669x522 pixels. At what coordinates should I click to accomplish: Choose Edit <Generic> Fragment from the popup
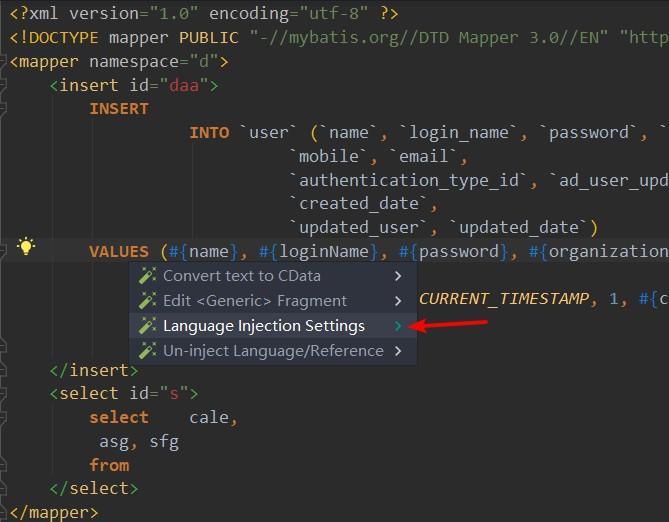click(x=255, y=301)
